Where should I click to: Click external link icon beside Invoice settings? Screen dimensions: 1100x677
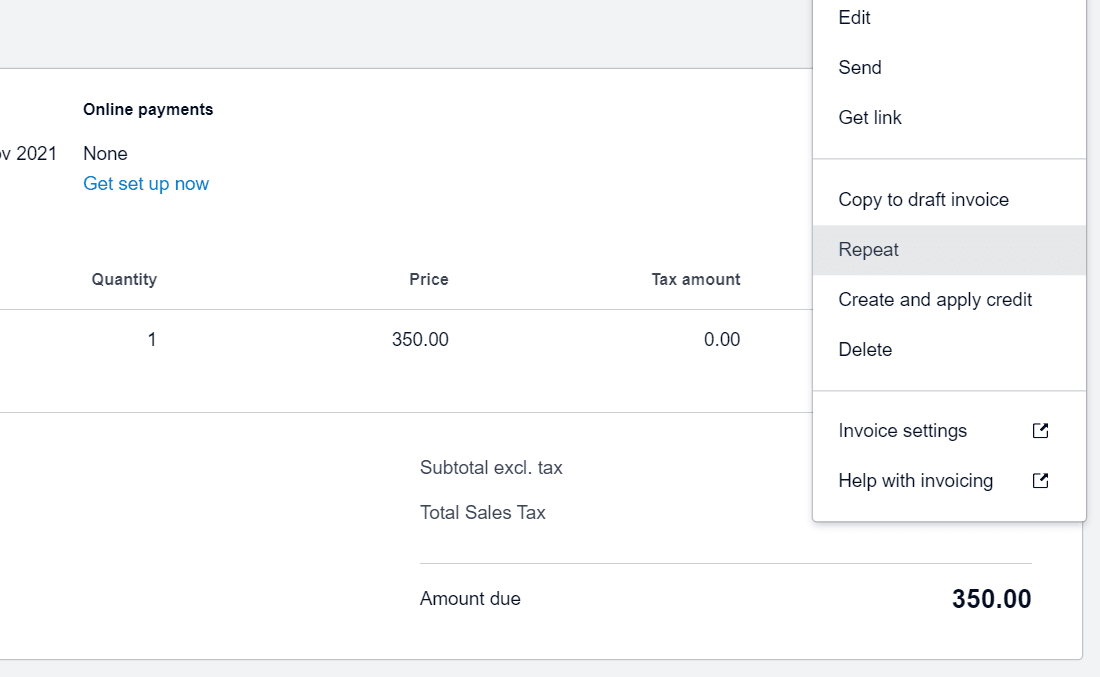[1040, 431]
